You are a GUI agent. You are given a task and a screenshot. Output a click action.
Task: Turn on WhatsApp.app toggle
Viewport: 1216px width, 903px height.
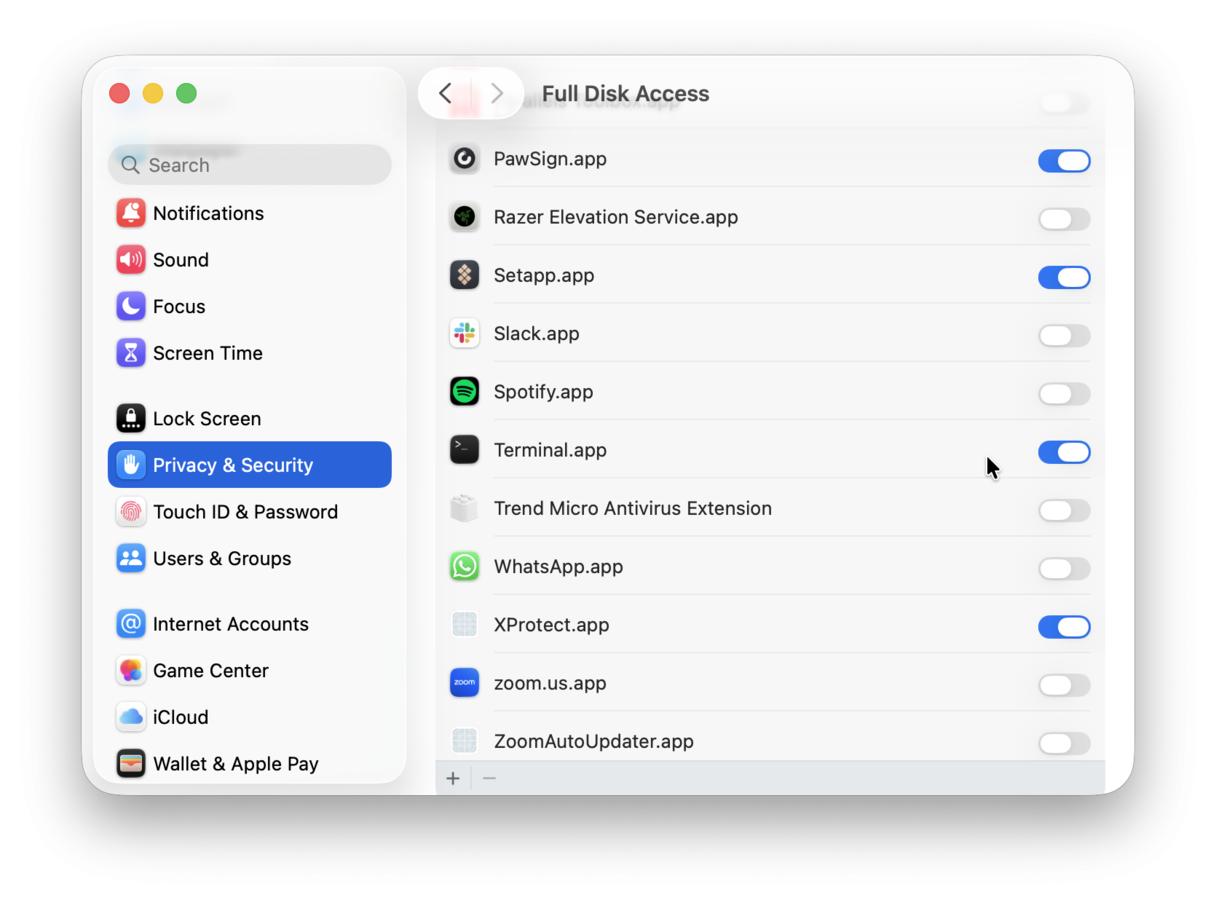point(1064,568)
